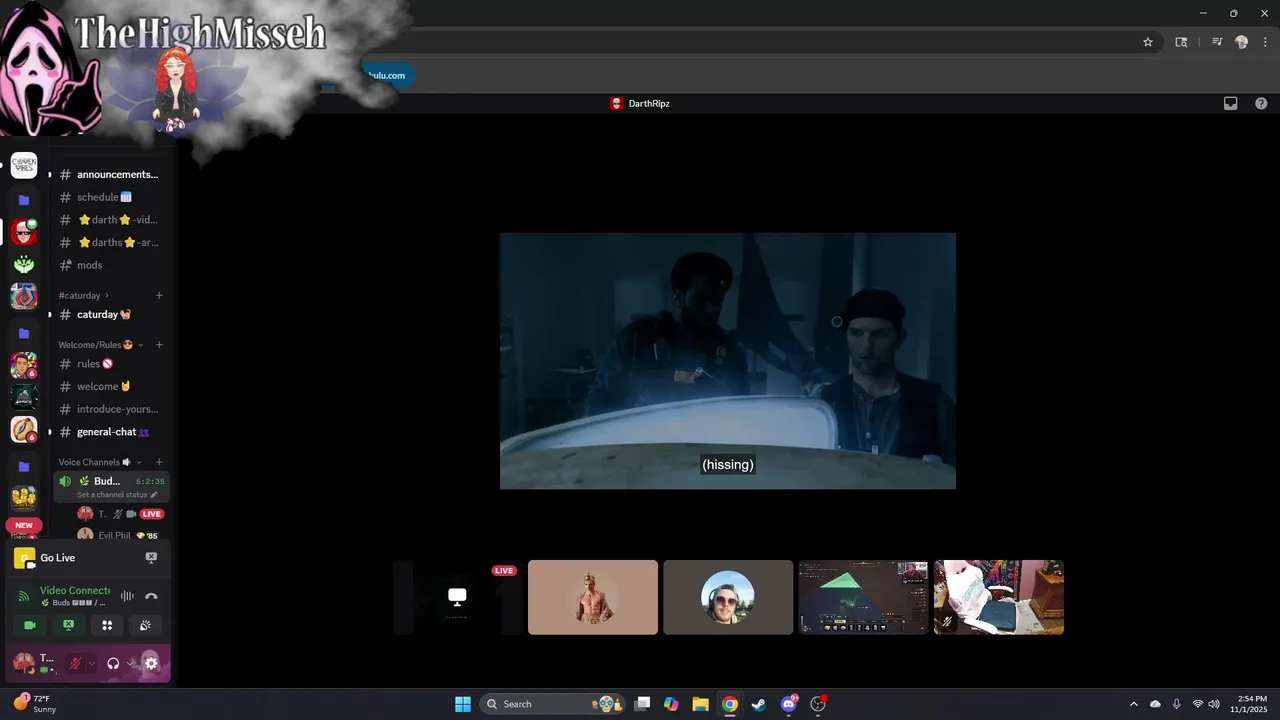1280x720 pixels.
Task: Click the NEW unread indicator pill
Action: [x=24, y=525]
